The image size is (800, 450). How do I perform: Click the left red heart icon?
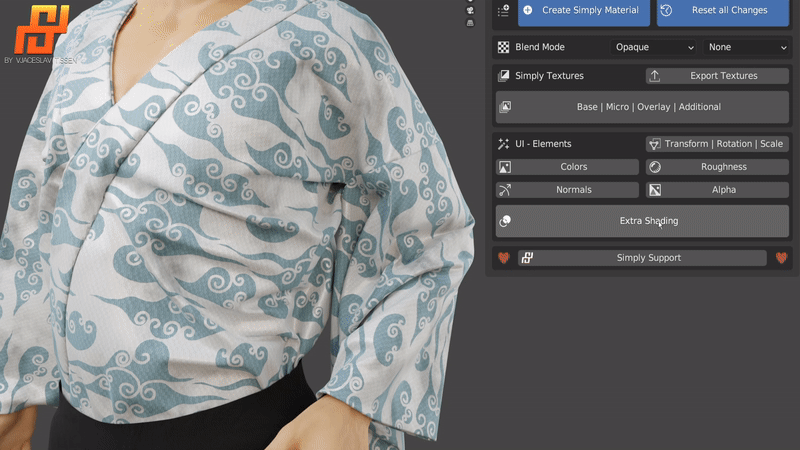pyautogui.click(x=504, y=258)
